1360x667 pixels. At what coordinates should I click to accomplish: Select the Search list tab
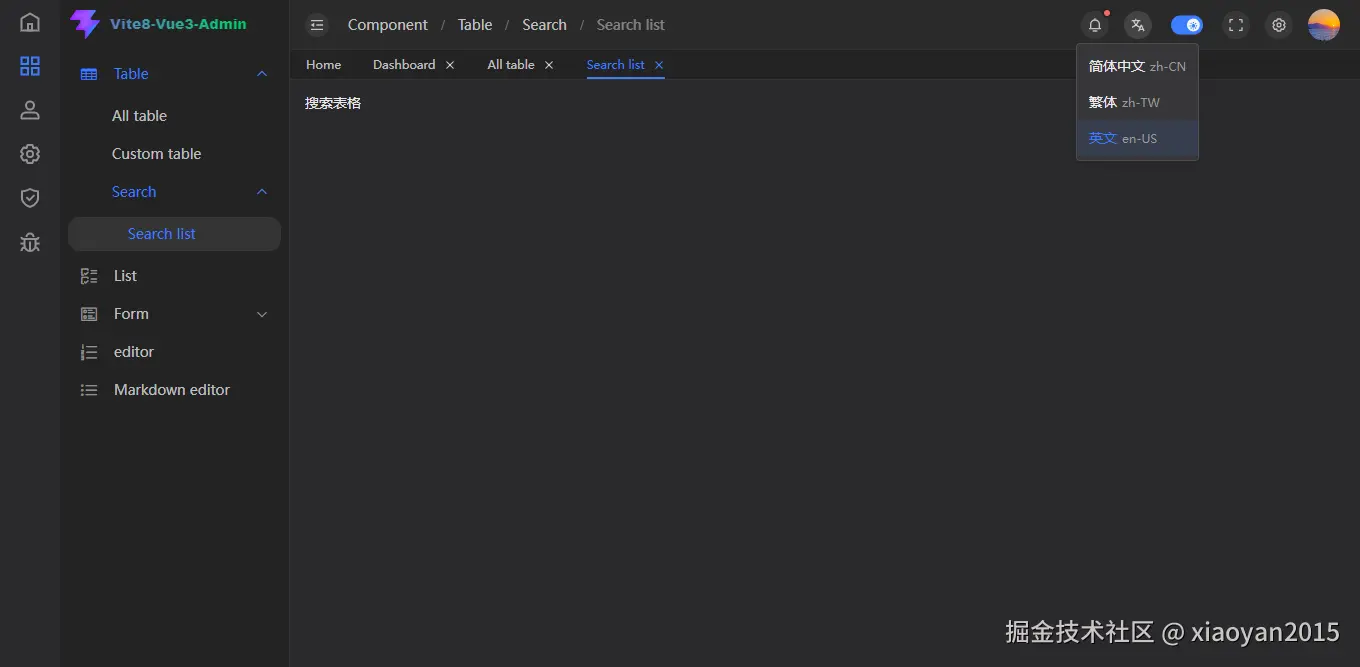pos(615,65)
